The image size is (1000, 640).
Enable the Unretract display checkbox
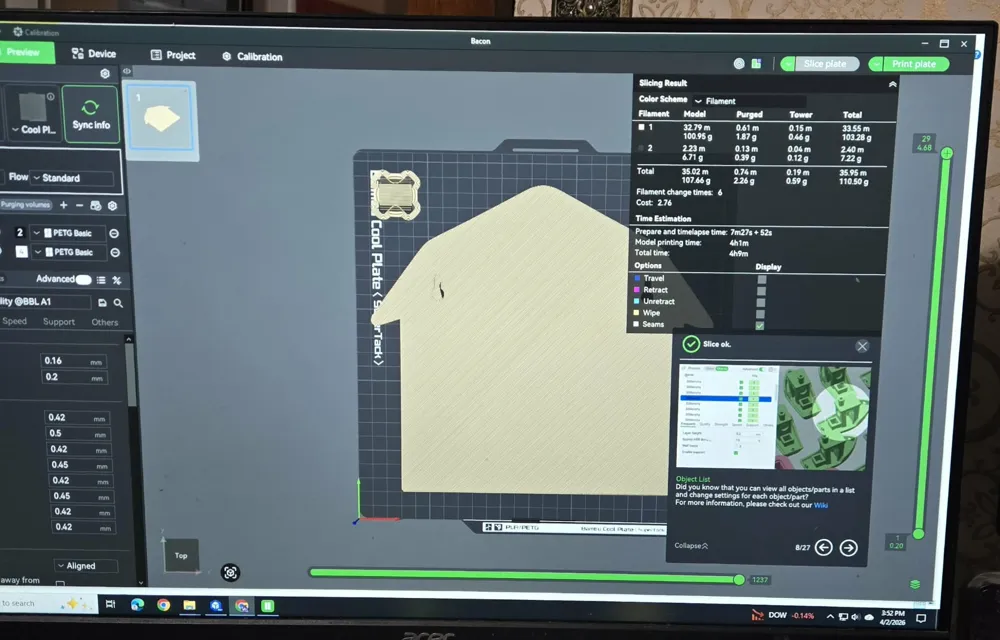(x=761, y=302)
